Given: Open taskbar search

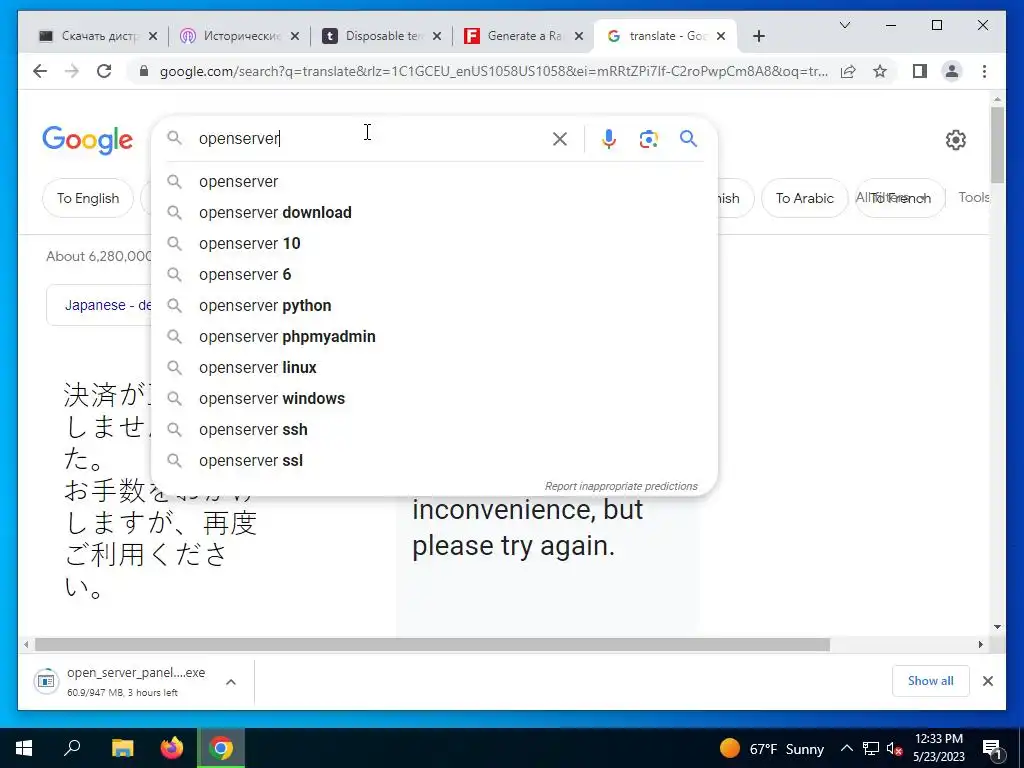Looking at the screenshot, I should [x=72, y=748].
